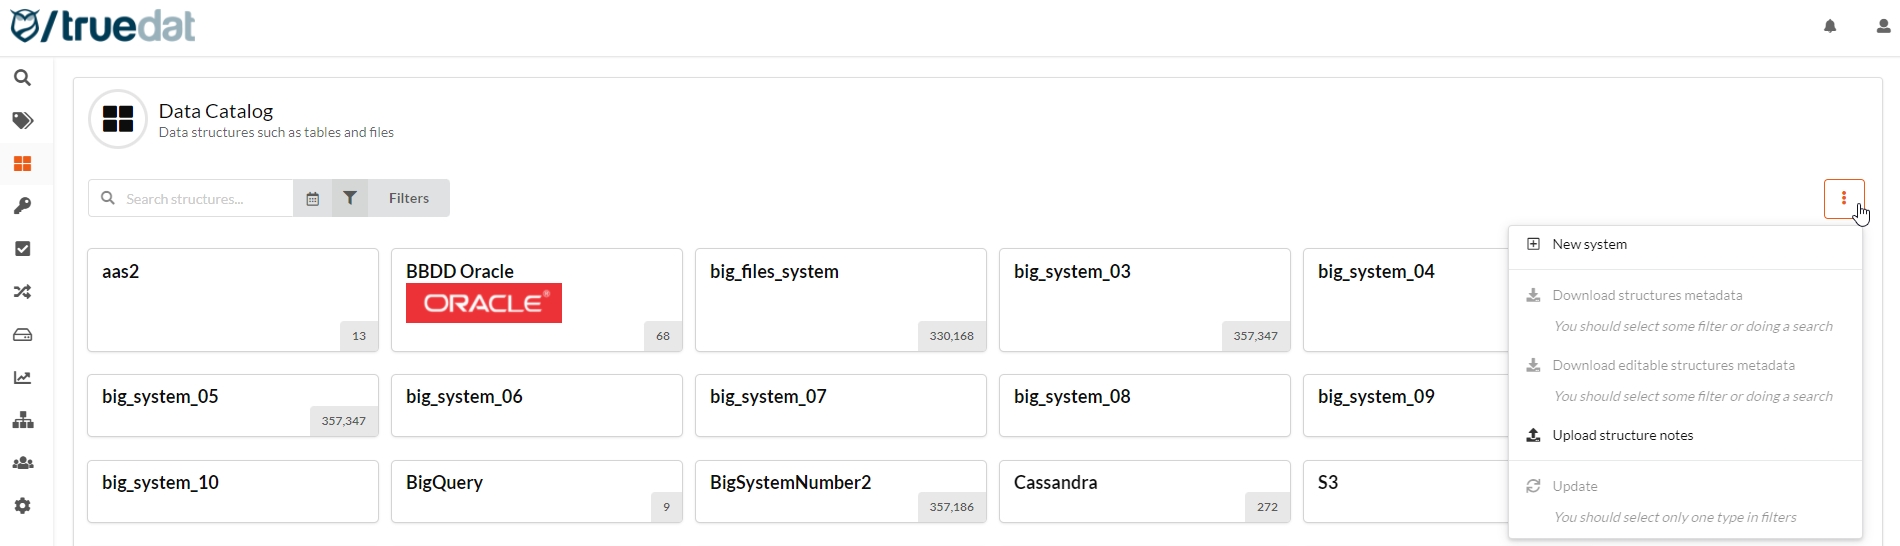
Task: Collapse the three-dot actions menu
Action: click(x=1843, y=199)
